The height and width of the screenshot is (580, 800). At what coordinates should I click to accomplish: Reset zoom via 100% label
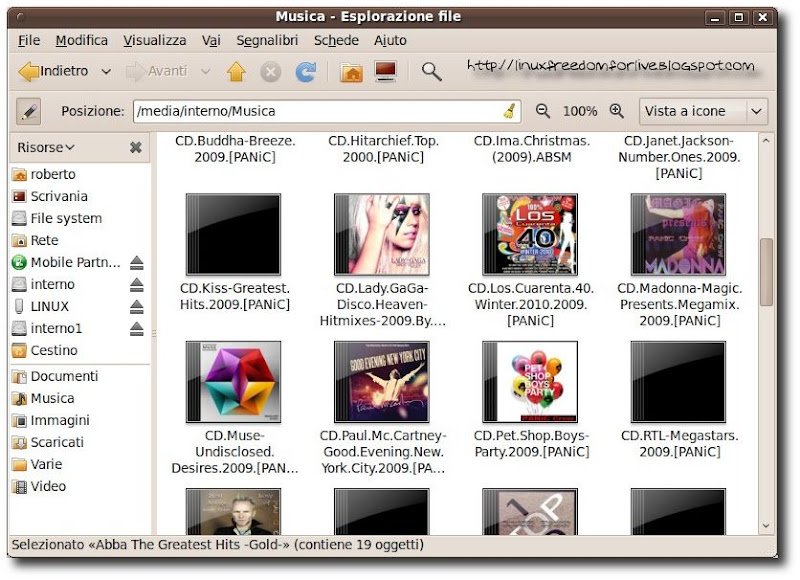tap(580, 111)
